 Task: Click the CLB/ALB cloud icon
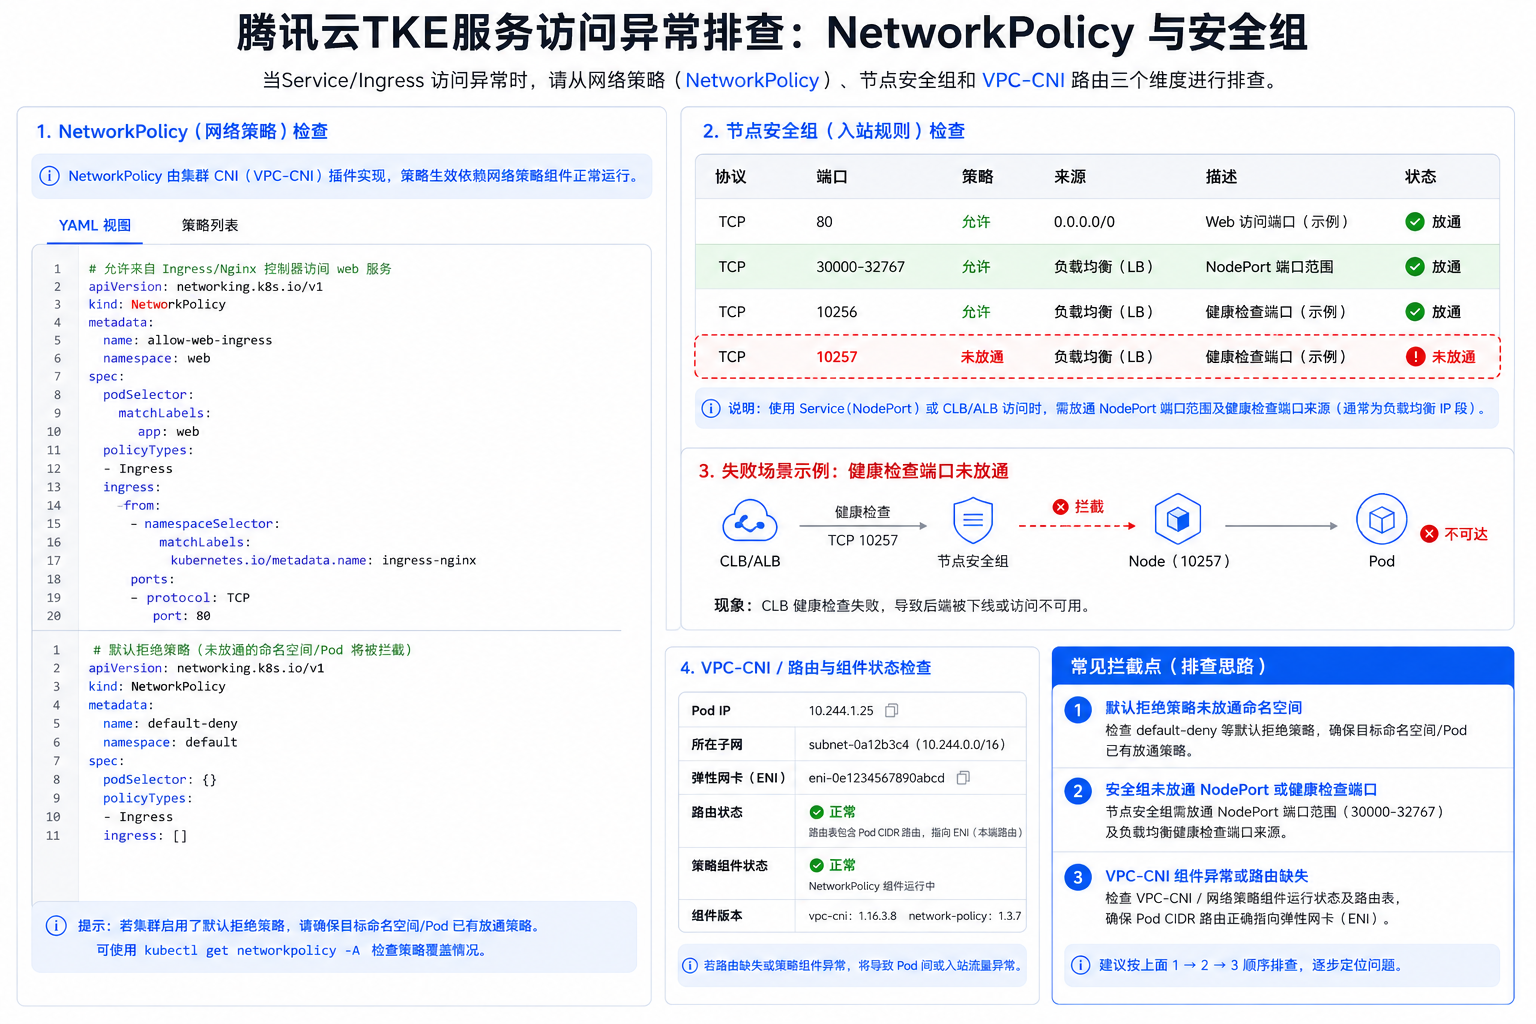click(x=750, y=520)
